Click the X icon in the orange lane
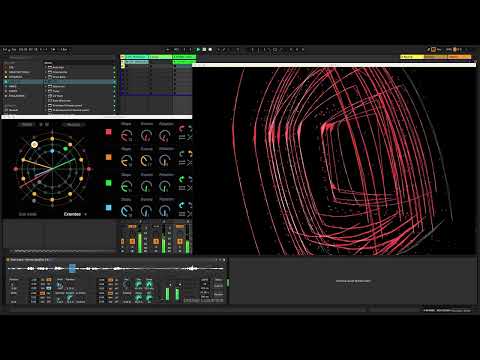Viewport: 480px width, 360px height. coord(189,163)
